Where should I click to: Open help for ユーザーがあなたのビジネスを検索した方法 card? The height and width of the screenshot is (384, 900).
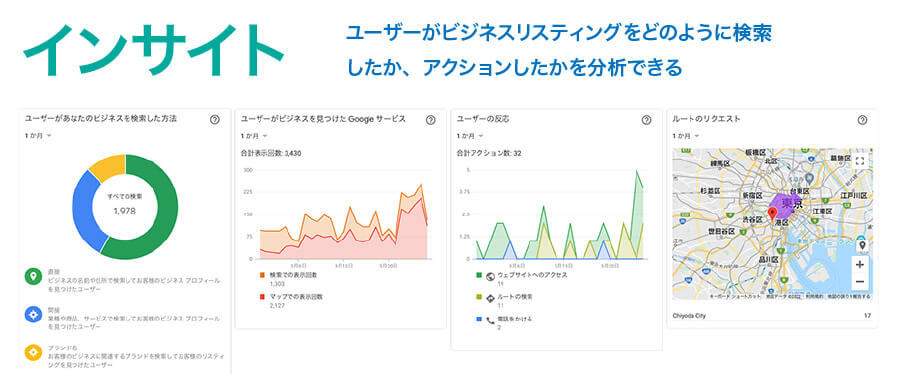[215, 120]
